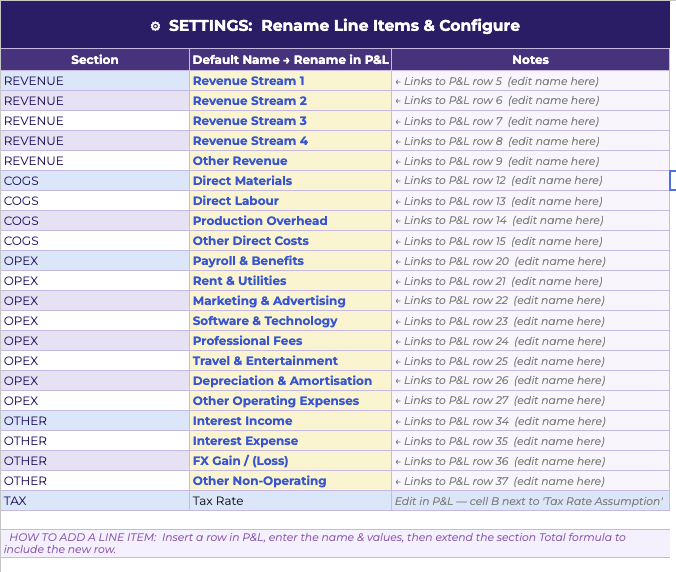Click the note 'Links to P&L row 36'

tap(530, 461)
